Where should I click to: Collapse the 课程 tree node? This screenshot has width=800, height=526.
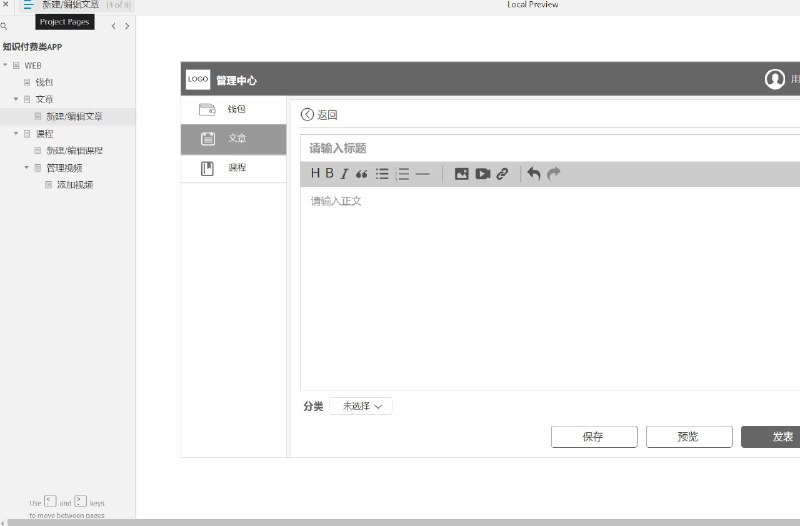(x=16, y=133)
